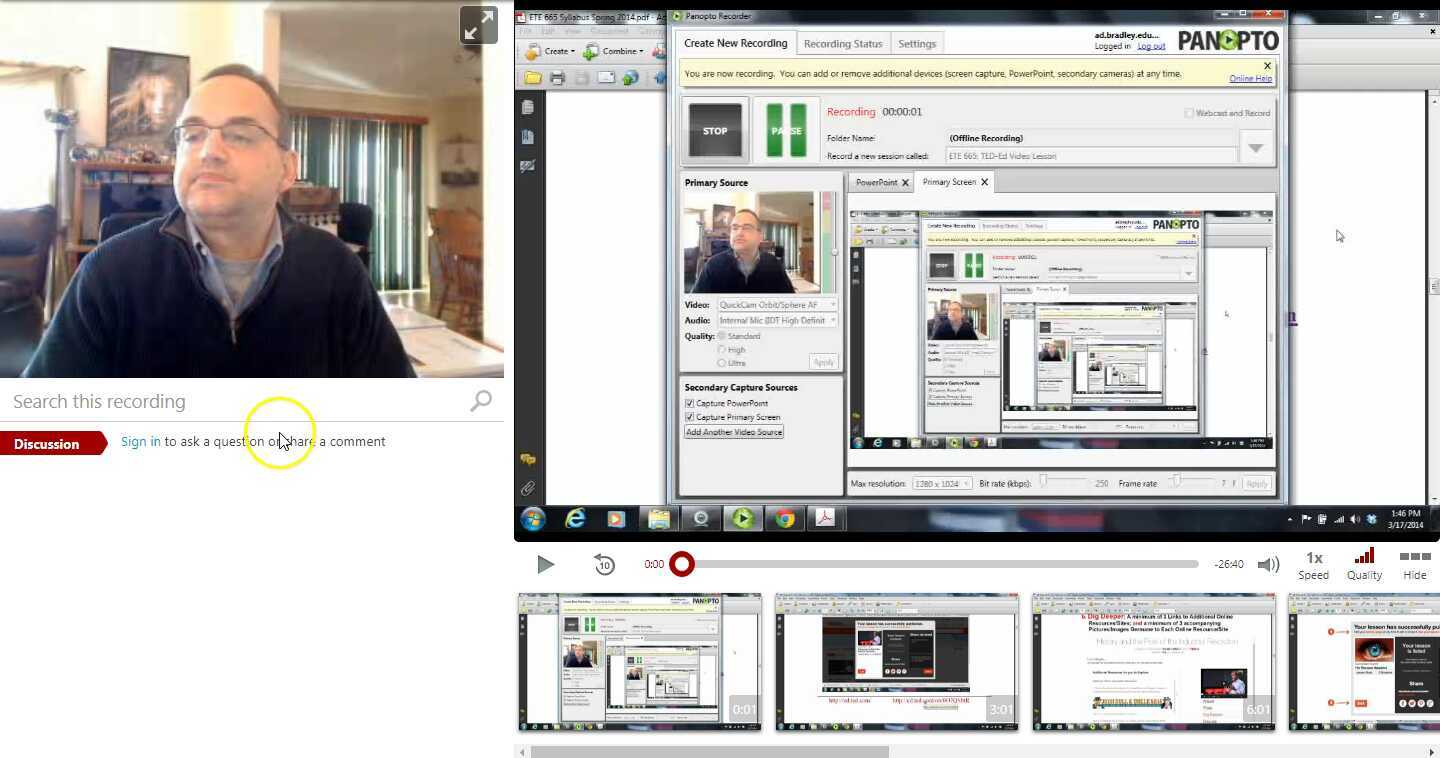Viewport: 1440px width, 758px height.
Task: Switch to the Recording Status tab
Action: point(843,43)
